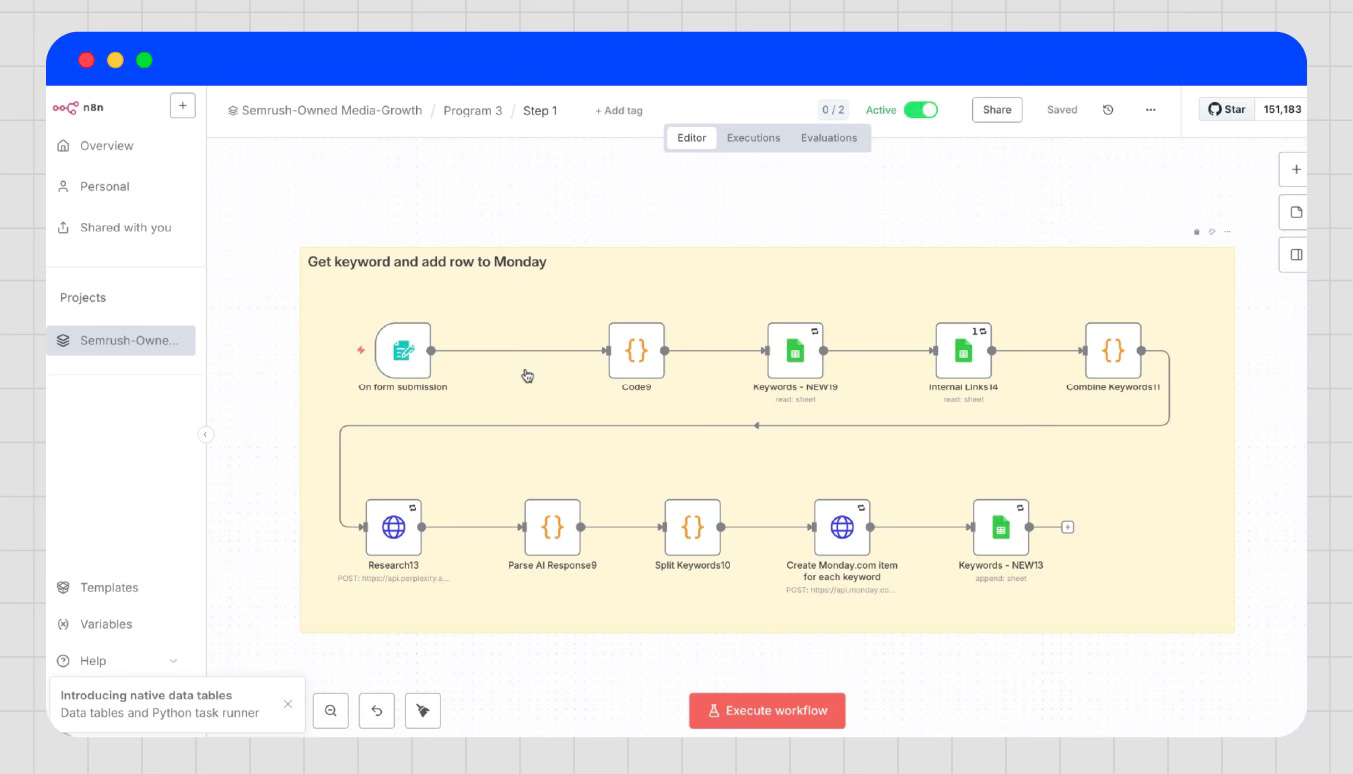
Task: Open the Personal workspace
Action: tap(105, 187)
